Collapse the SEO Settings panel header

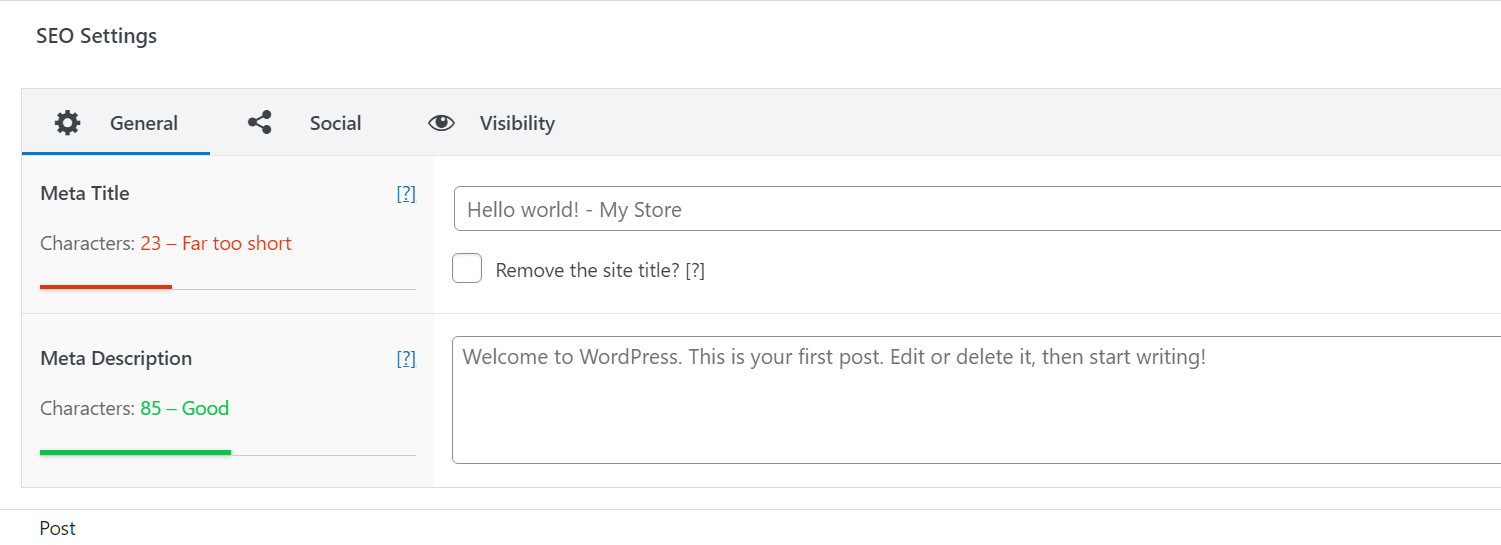click(97, 36)
